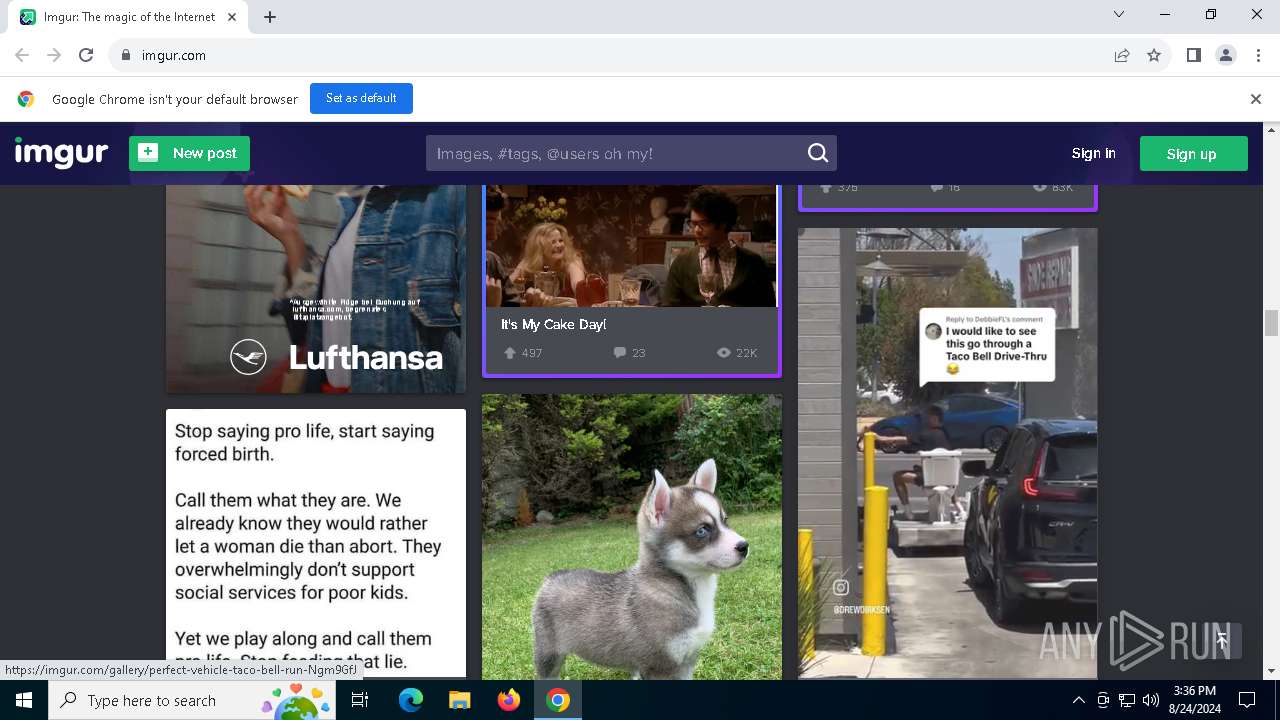Dismiss the default browser notification bar

[1255, 99]
